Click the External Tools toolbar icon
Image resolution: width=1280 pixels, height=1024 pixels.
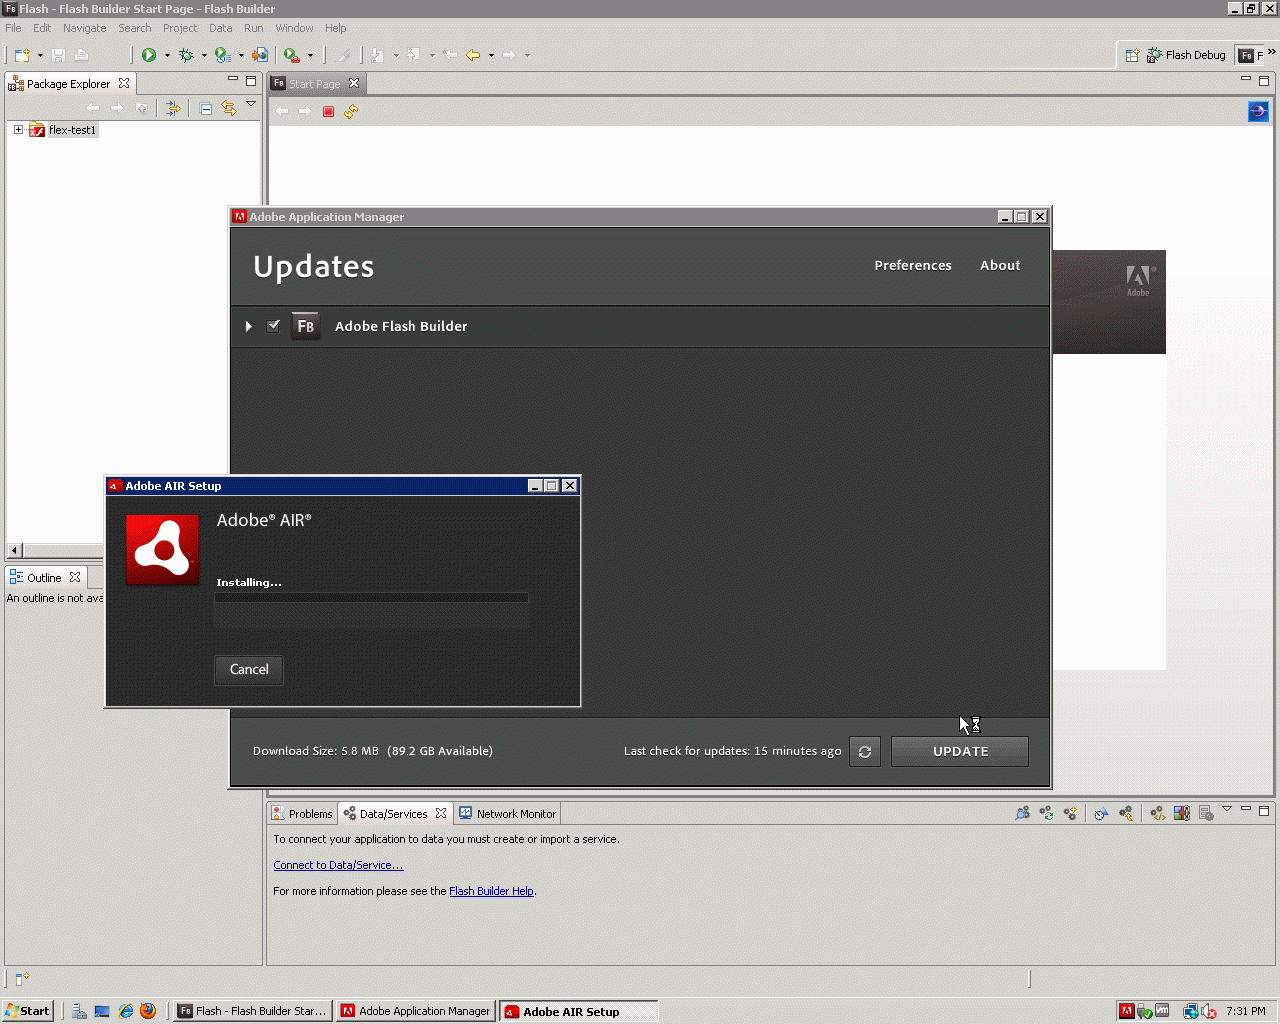click(292, 55)
